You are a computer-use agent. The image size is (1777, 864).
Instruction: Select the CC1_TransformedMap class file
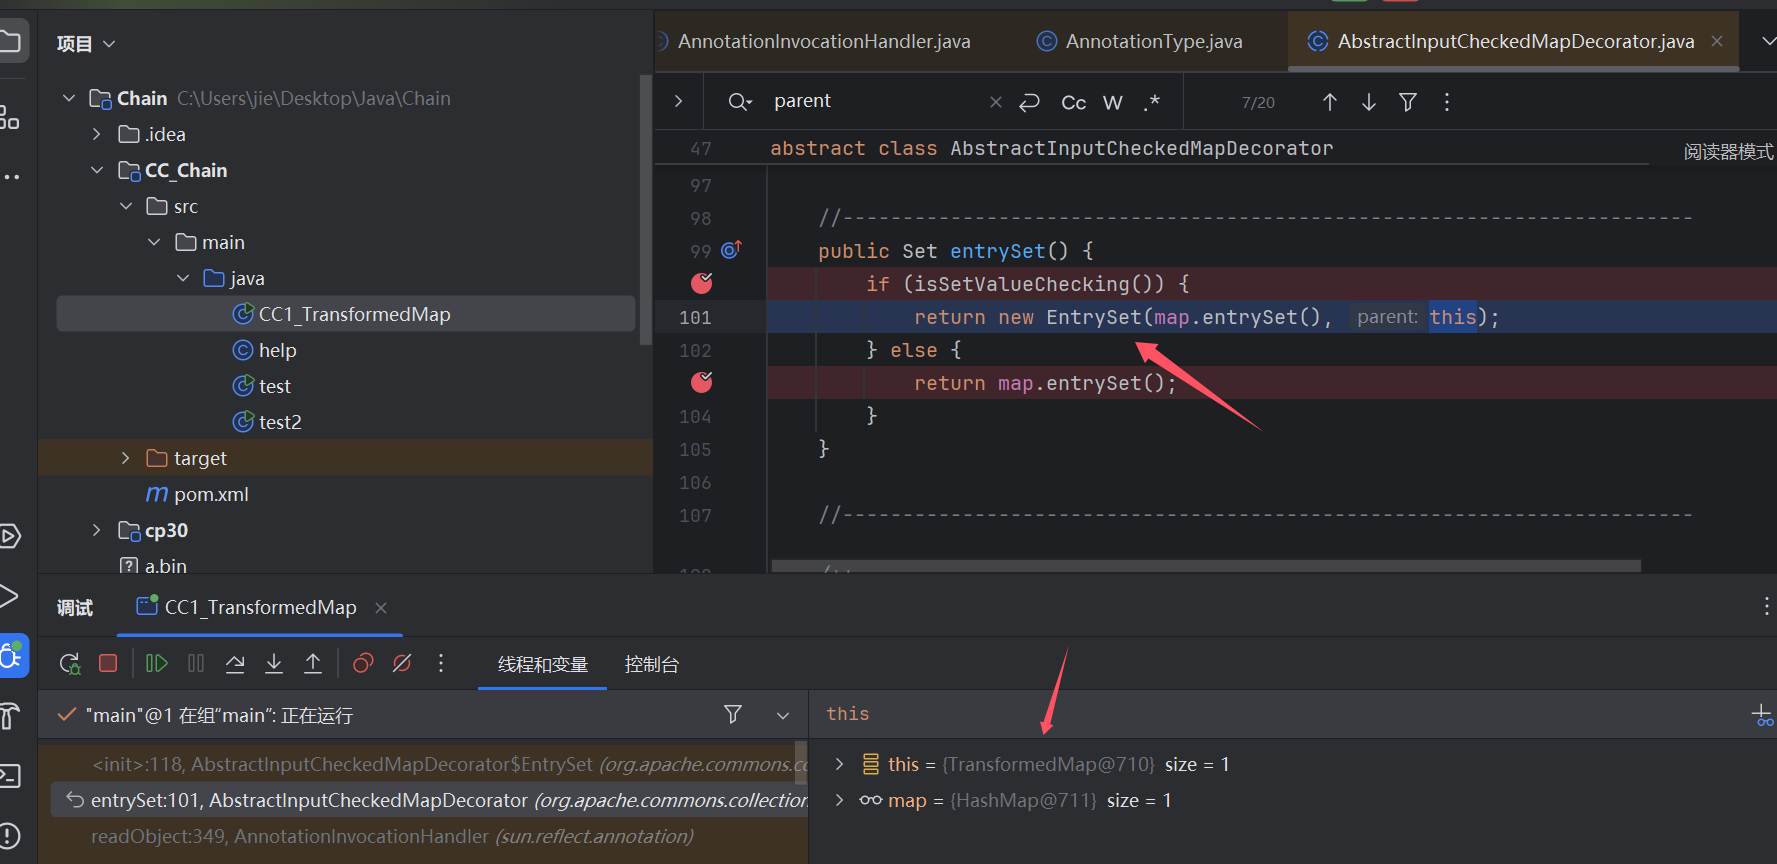coord(346,314)
